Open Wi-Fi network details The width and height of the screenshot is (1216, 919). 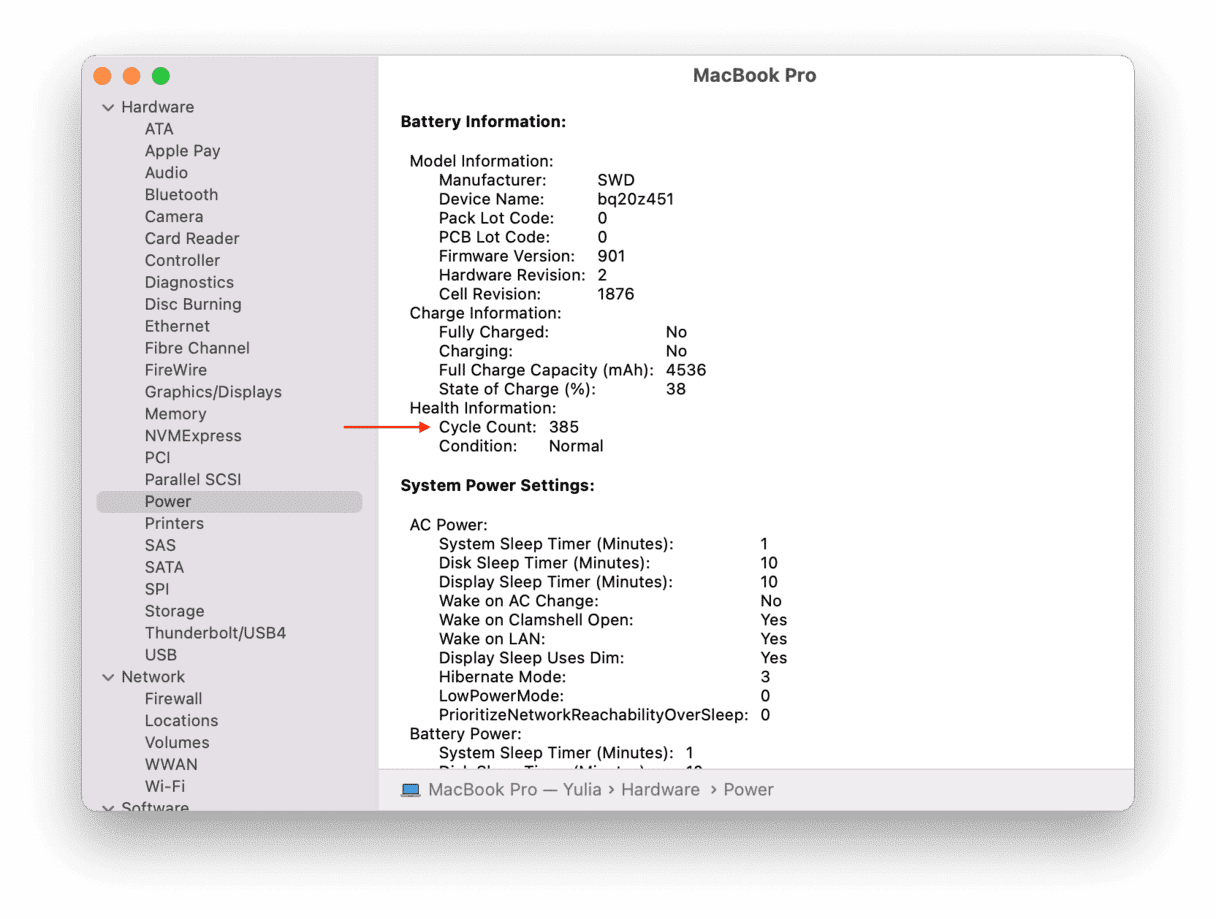[165, 788]
